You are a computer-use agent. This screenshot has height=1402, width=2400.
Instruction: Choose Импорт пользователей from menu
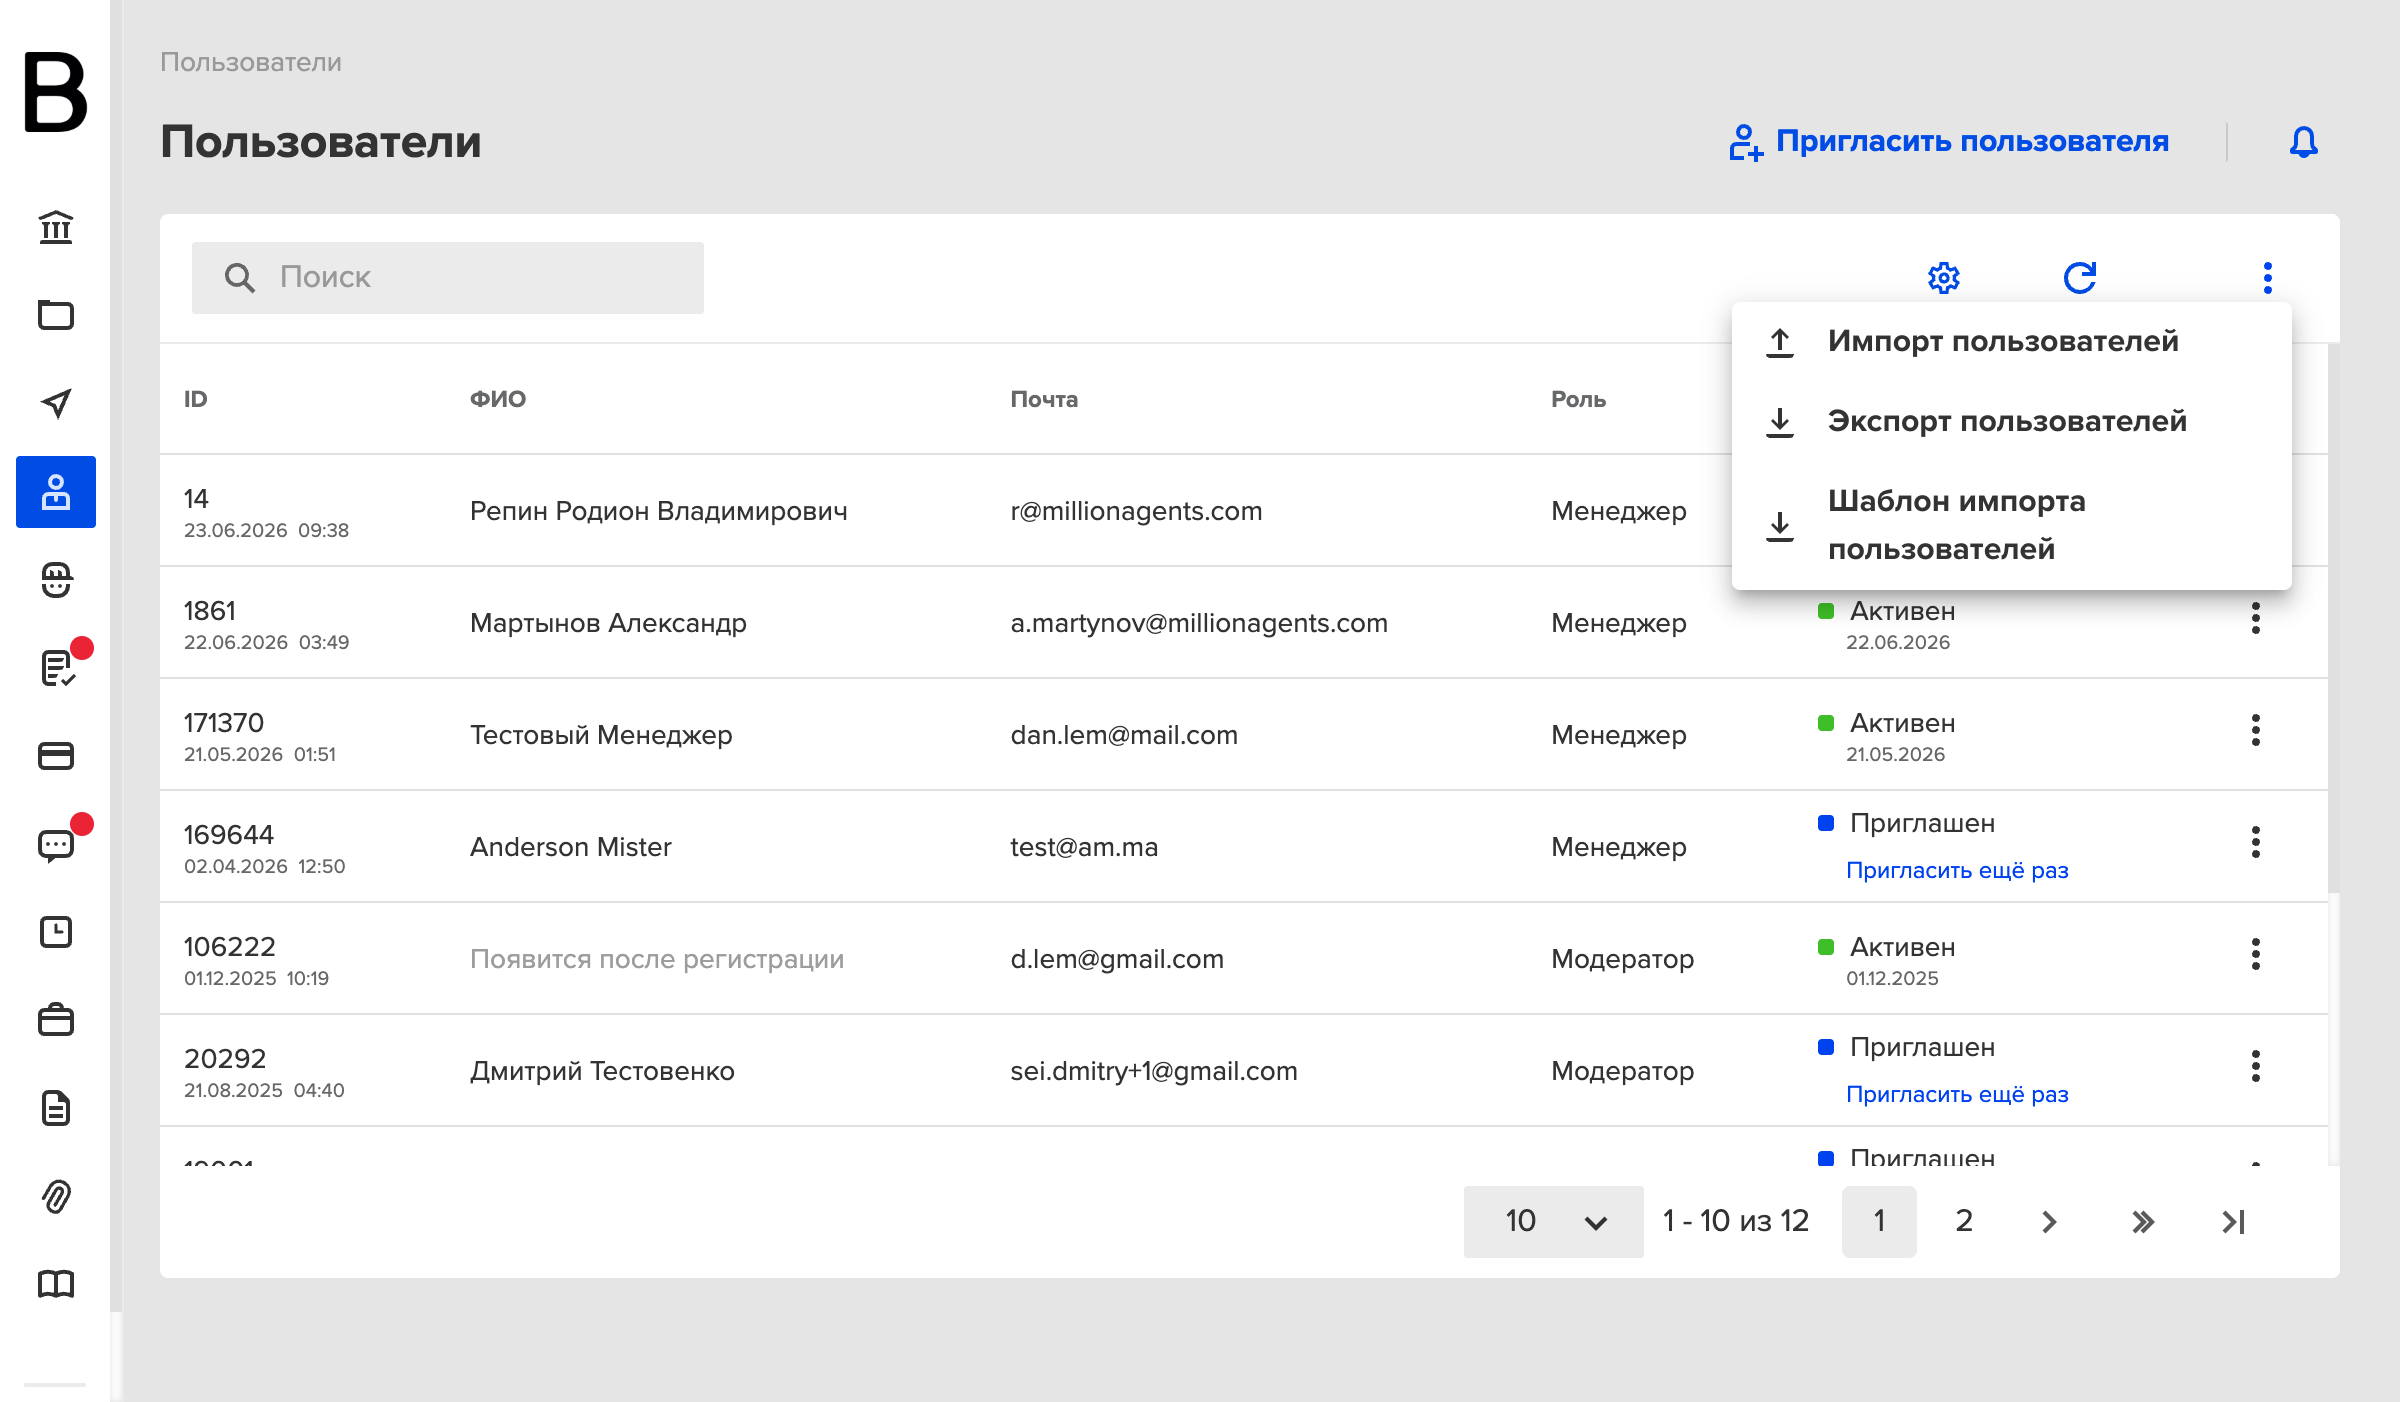click(2012, 342)
